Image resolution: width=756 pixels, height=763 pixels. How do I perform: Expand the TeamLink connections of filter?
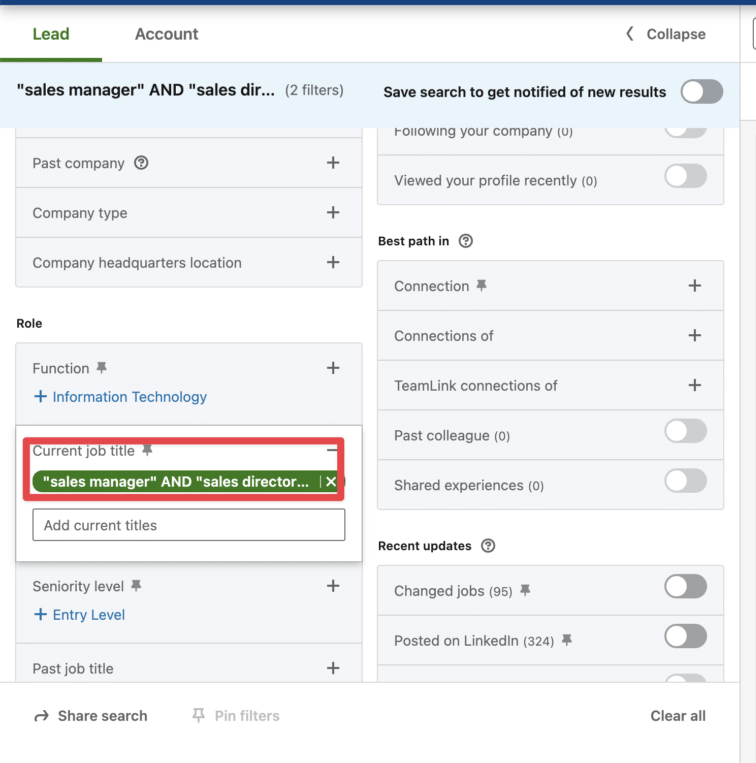coord(694,385)
